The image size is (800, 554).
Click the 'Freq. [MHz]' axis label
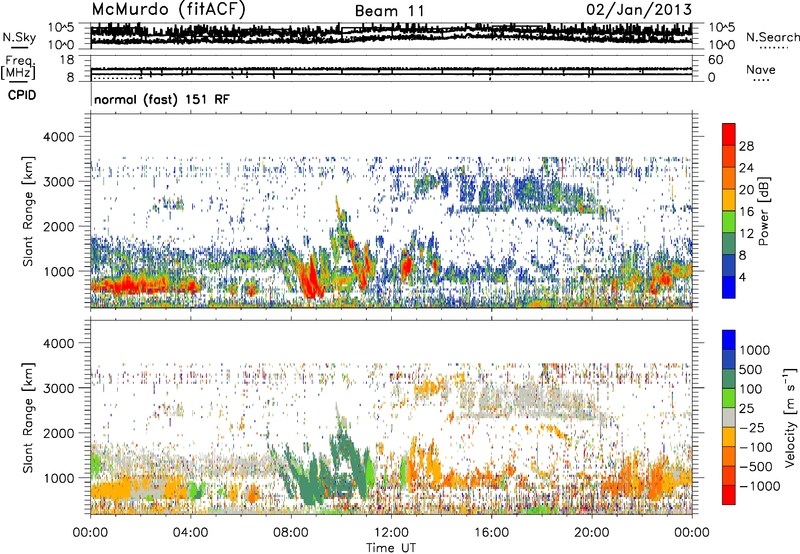[18, 68]
